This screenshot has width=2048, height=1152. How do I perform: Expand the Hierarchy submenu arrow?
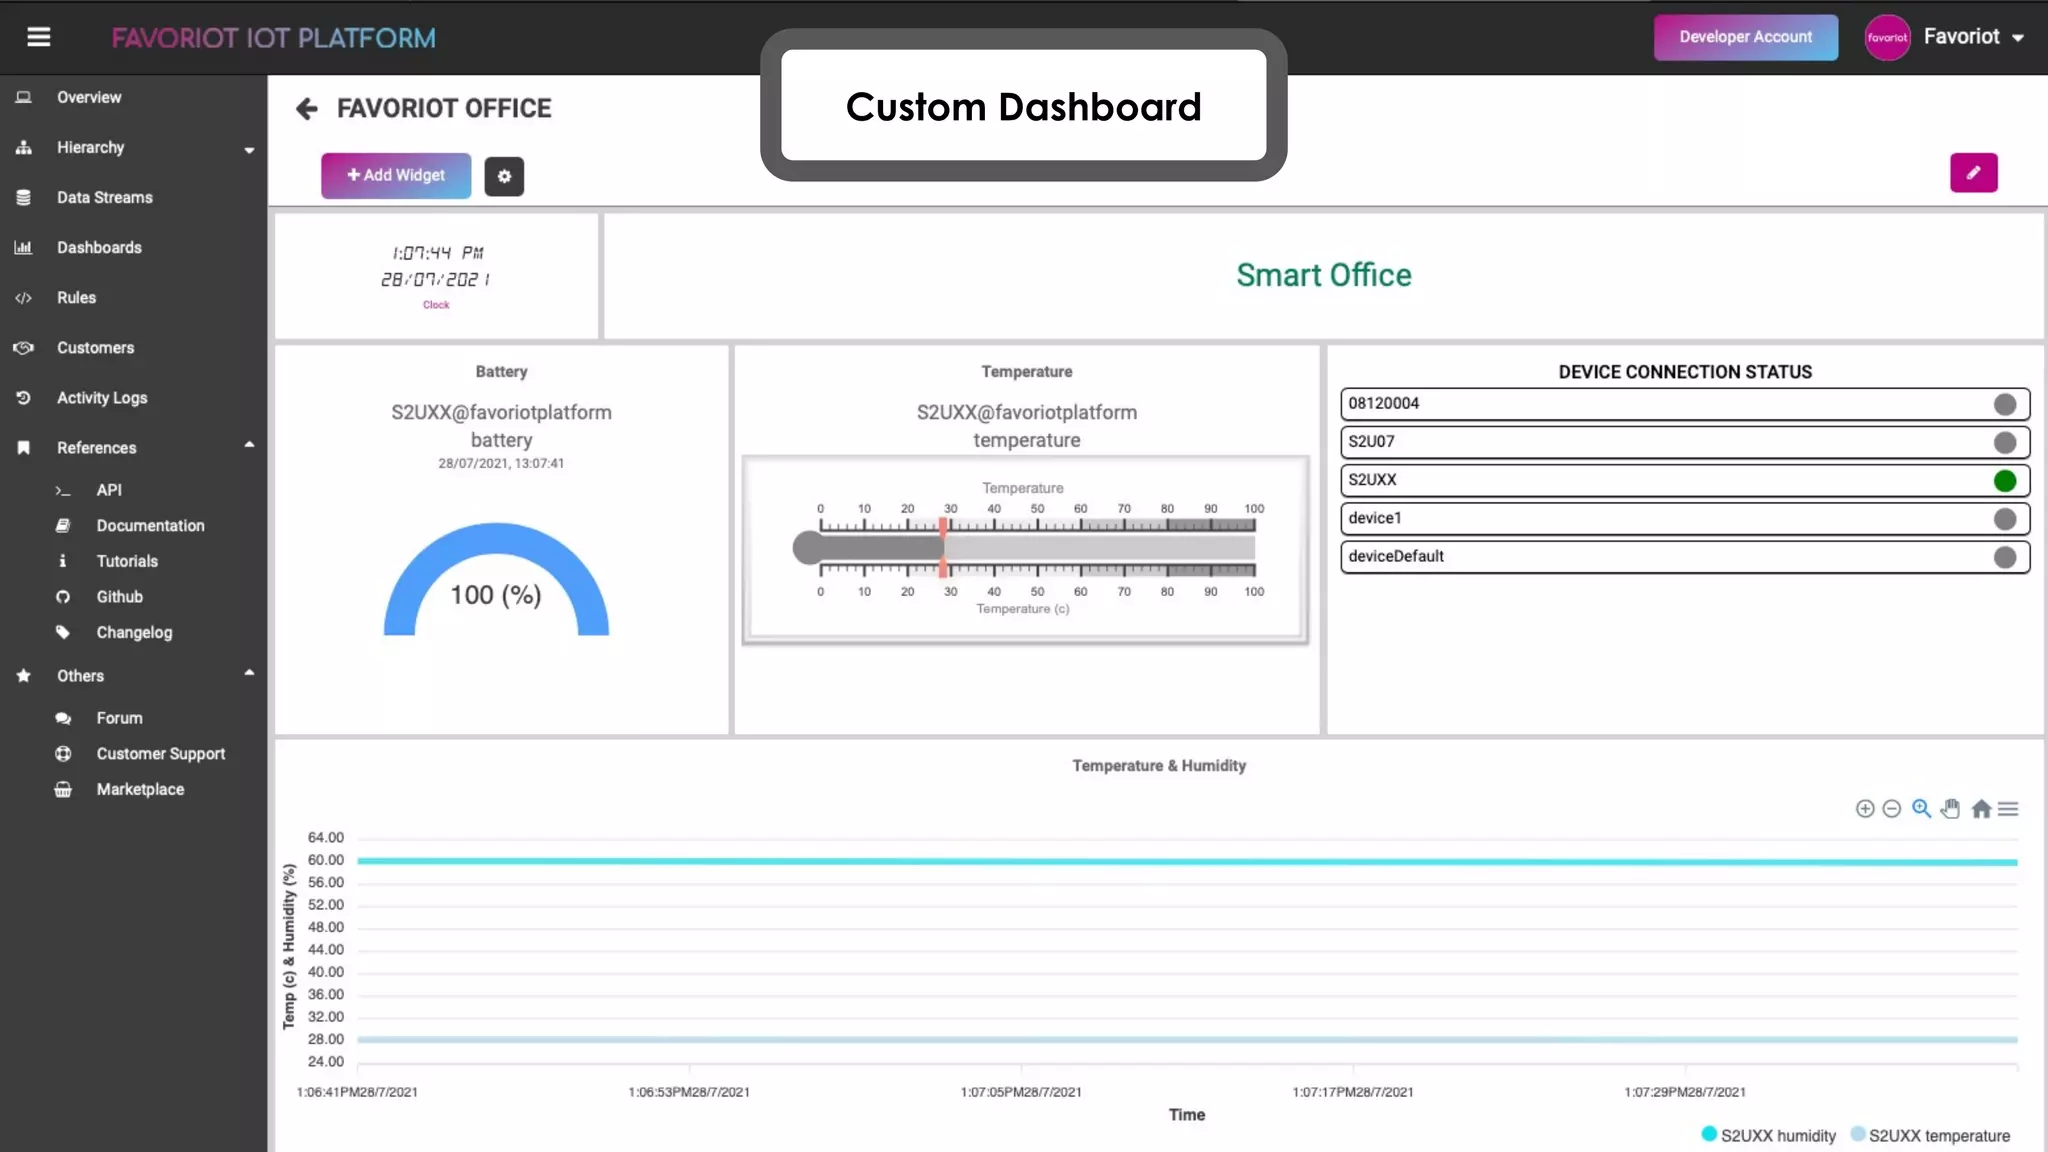pyautogui.click(x=249, y=150)
